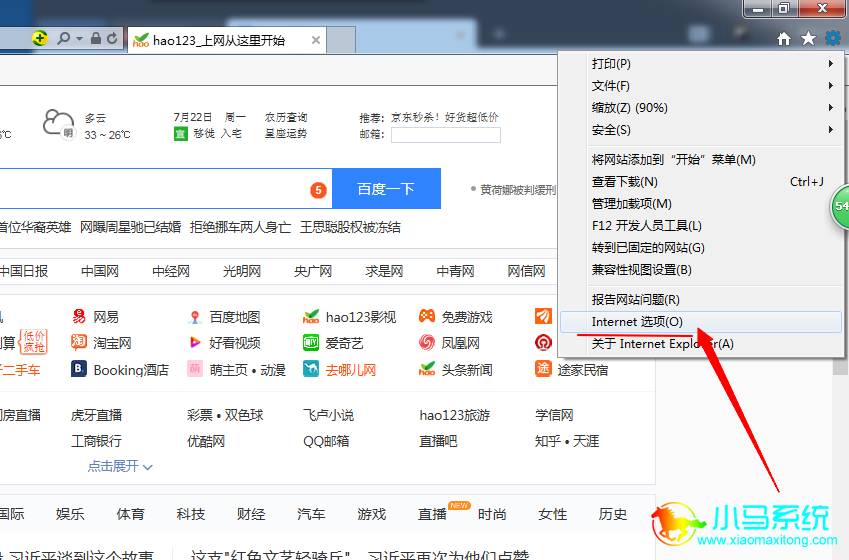Select 报告网站问题(R) menu item
Viewport: 849px width, 560px height.
point(701,299)
